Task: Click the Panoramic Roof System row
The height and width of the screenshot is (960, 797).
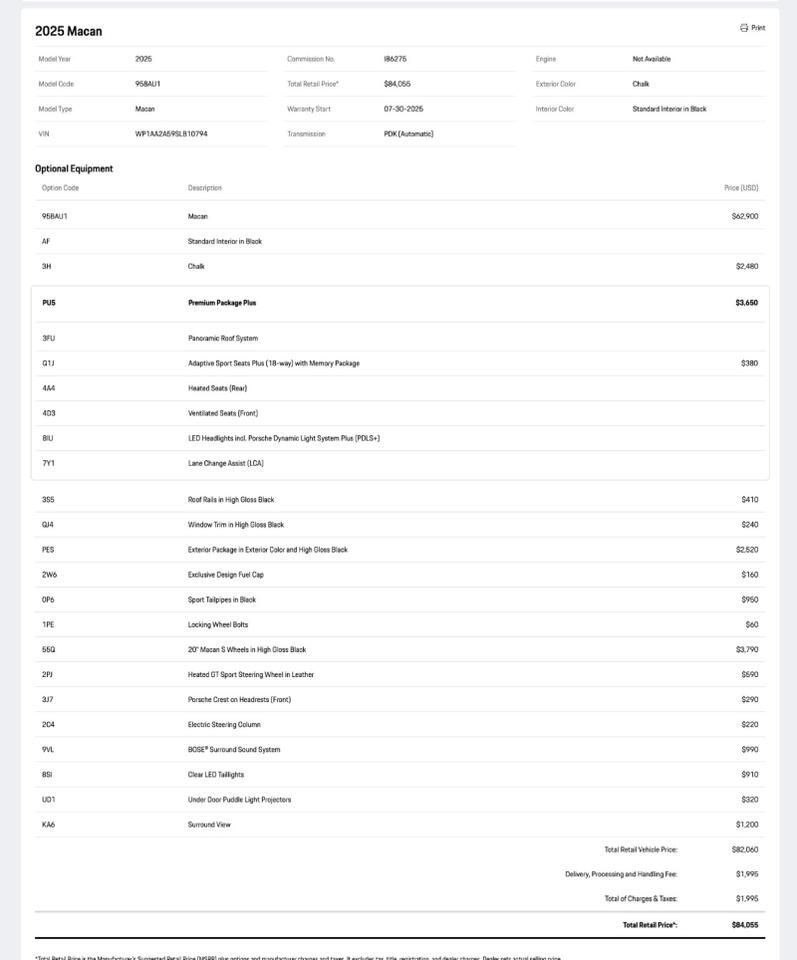Action: coord(223,339)
